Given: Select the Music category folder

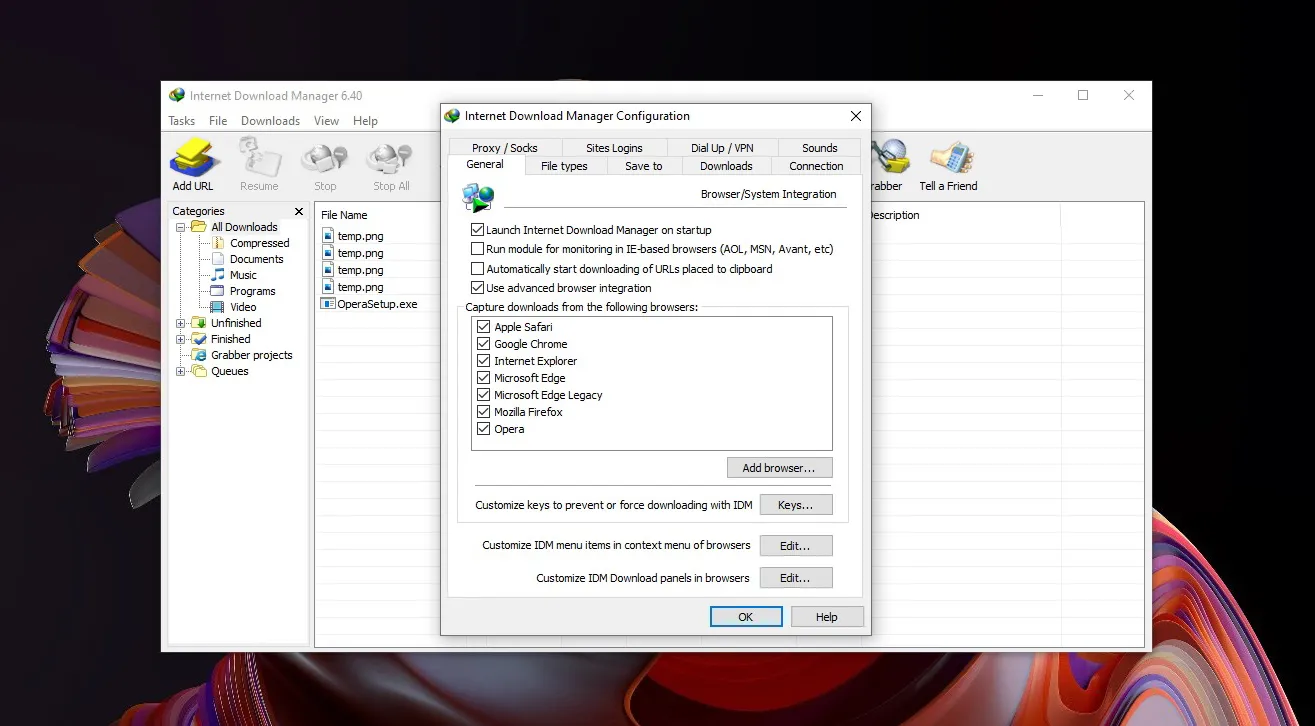Looking at the screenshot, I should [243, 275].
